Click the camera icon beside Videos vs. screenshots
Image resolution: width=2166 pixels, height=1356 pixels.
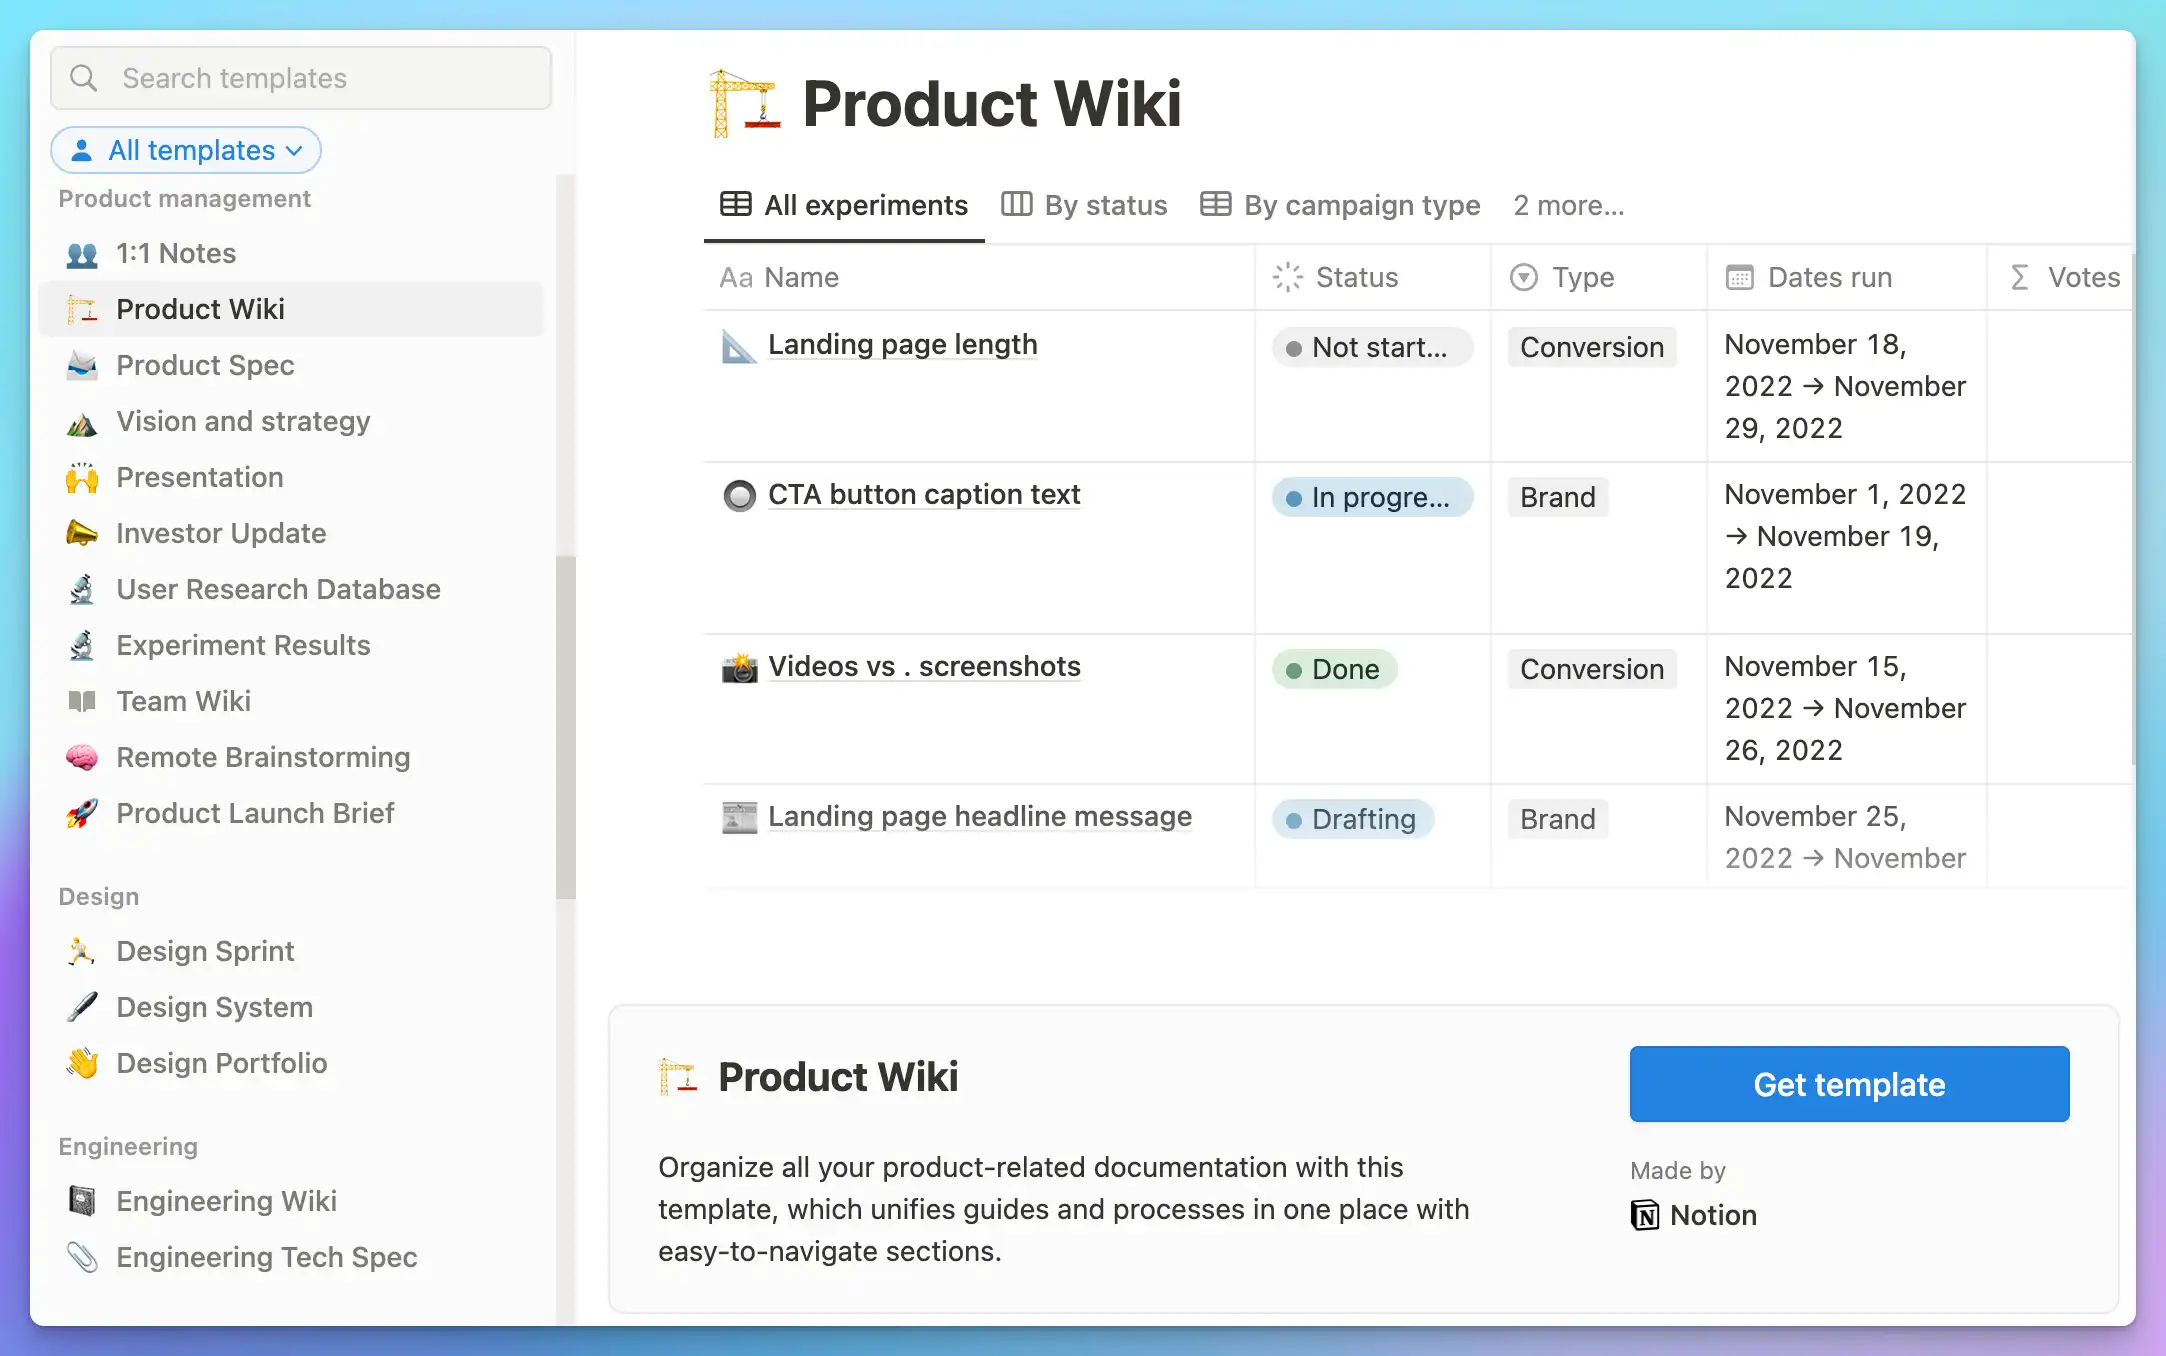pos(739,667)
